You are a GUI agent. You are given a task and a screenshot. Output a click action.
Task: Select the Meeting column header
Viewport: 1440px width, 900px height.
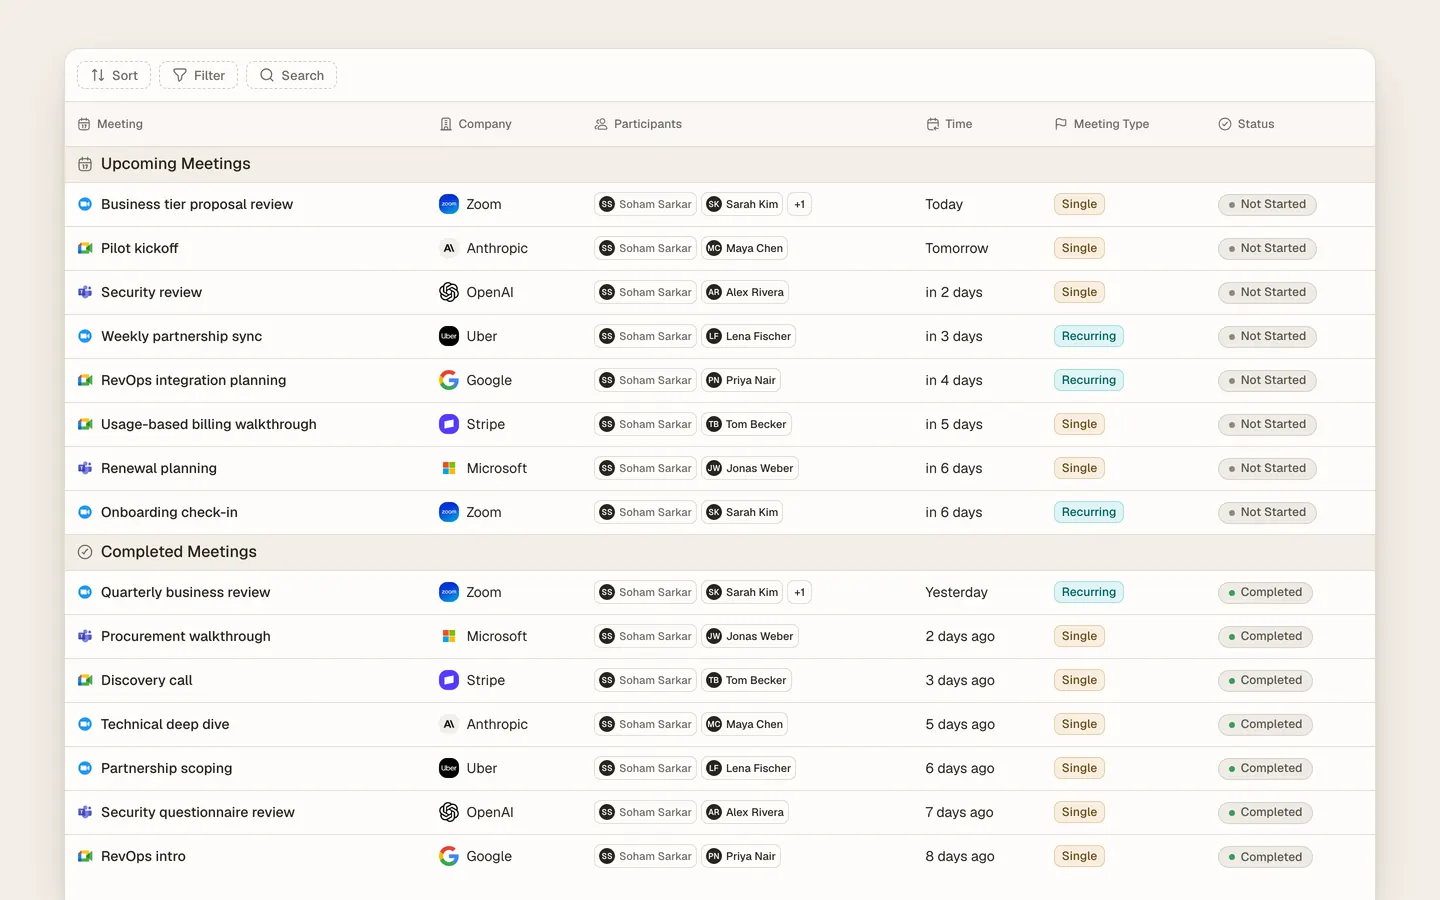[x=110, y=124]
